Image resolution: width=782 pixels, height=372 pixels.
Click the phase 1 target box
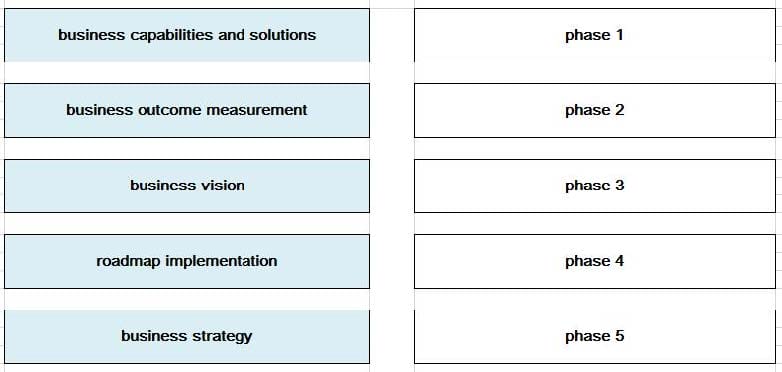[x=595, y=35]
